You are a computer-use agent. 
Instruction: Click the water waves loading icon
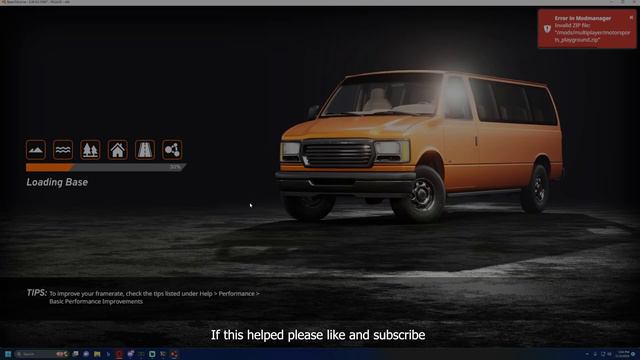[63, 150]
